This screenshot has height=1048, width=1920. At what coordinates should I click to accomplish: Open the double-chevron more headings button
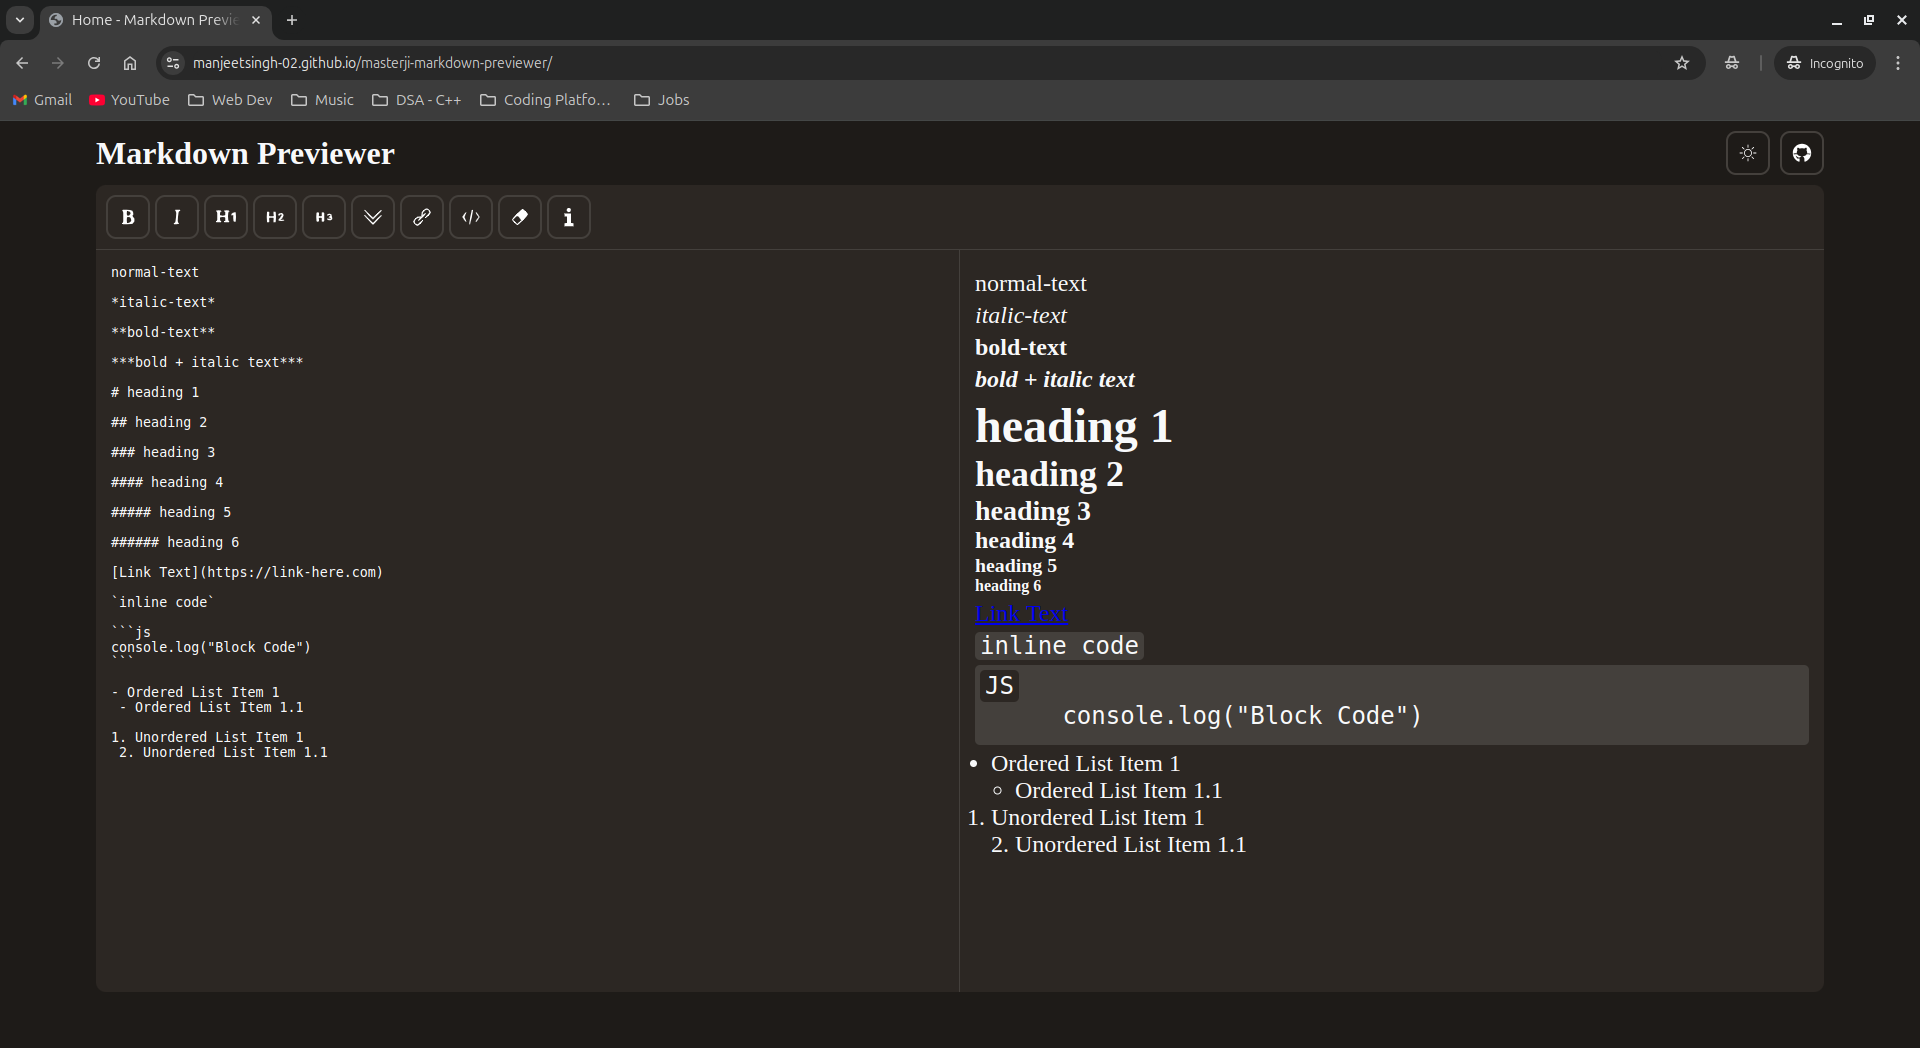point(373,217)
